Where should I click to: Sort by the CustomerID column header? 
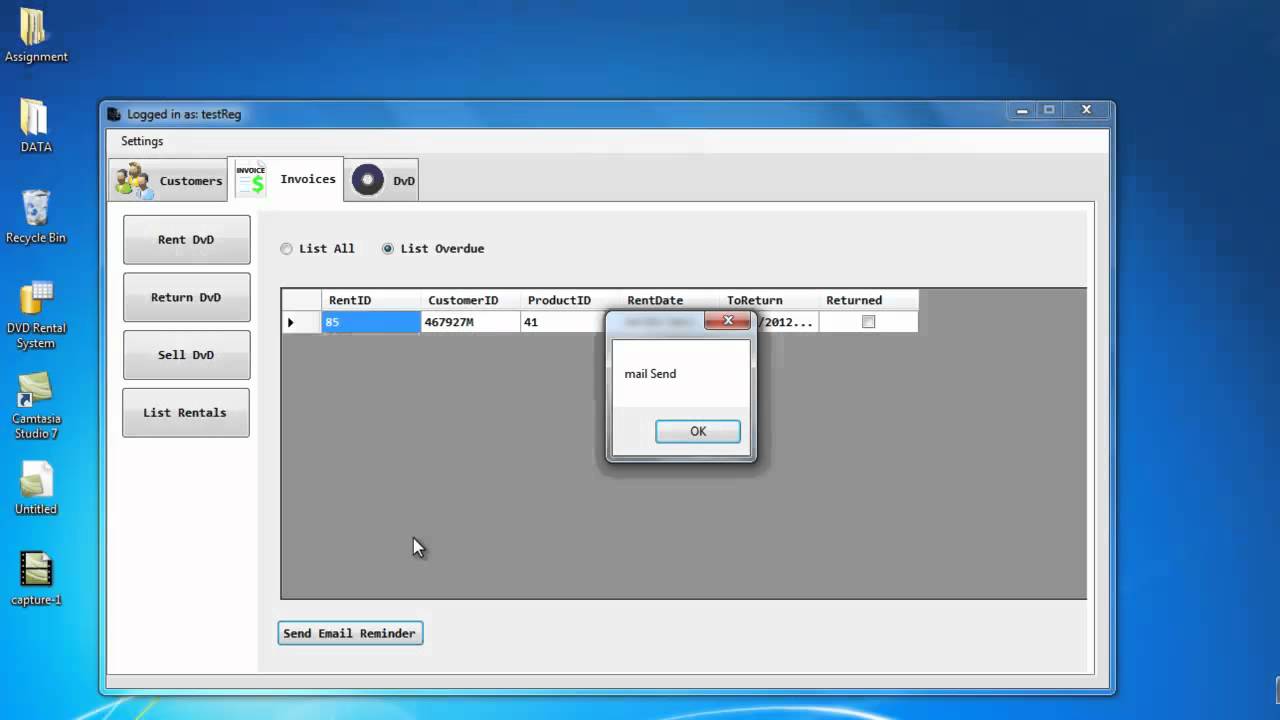click(x=470, y=300)
